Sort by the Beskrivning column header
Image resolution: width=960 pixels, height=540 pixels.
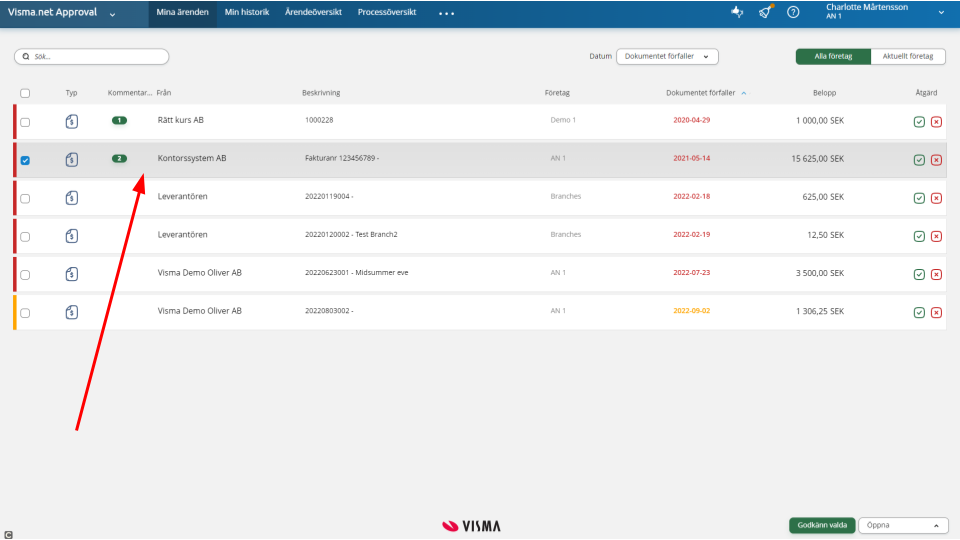coord(321,93)
